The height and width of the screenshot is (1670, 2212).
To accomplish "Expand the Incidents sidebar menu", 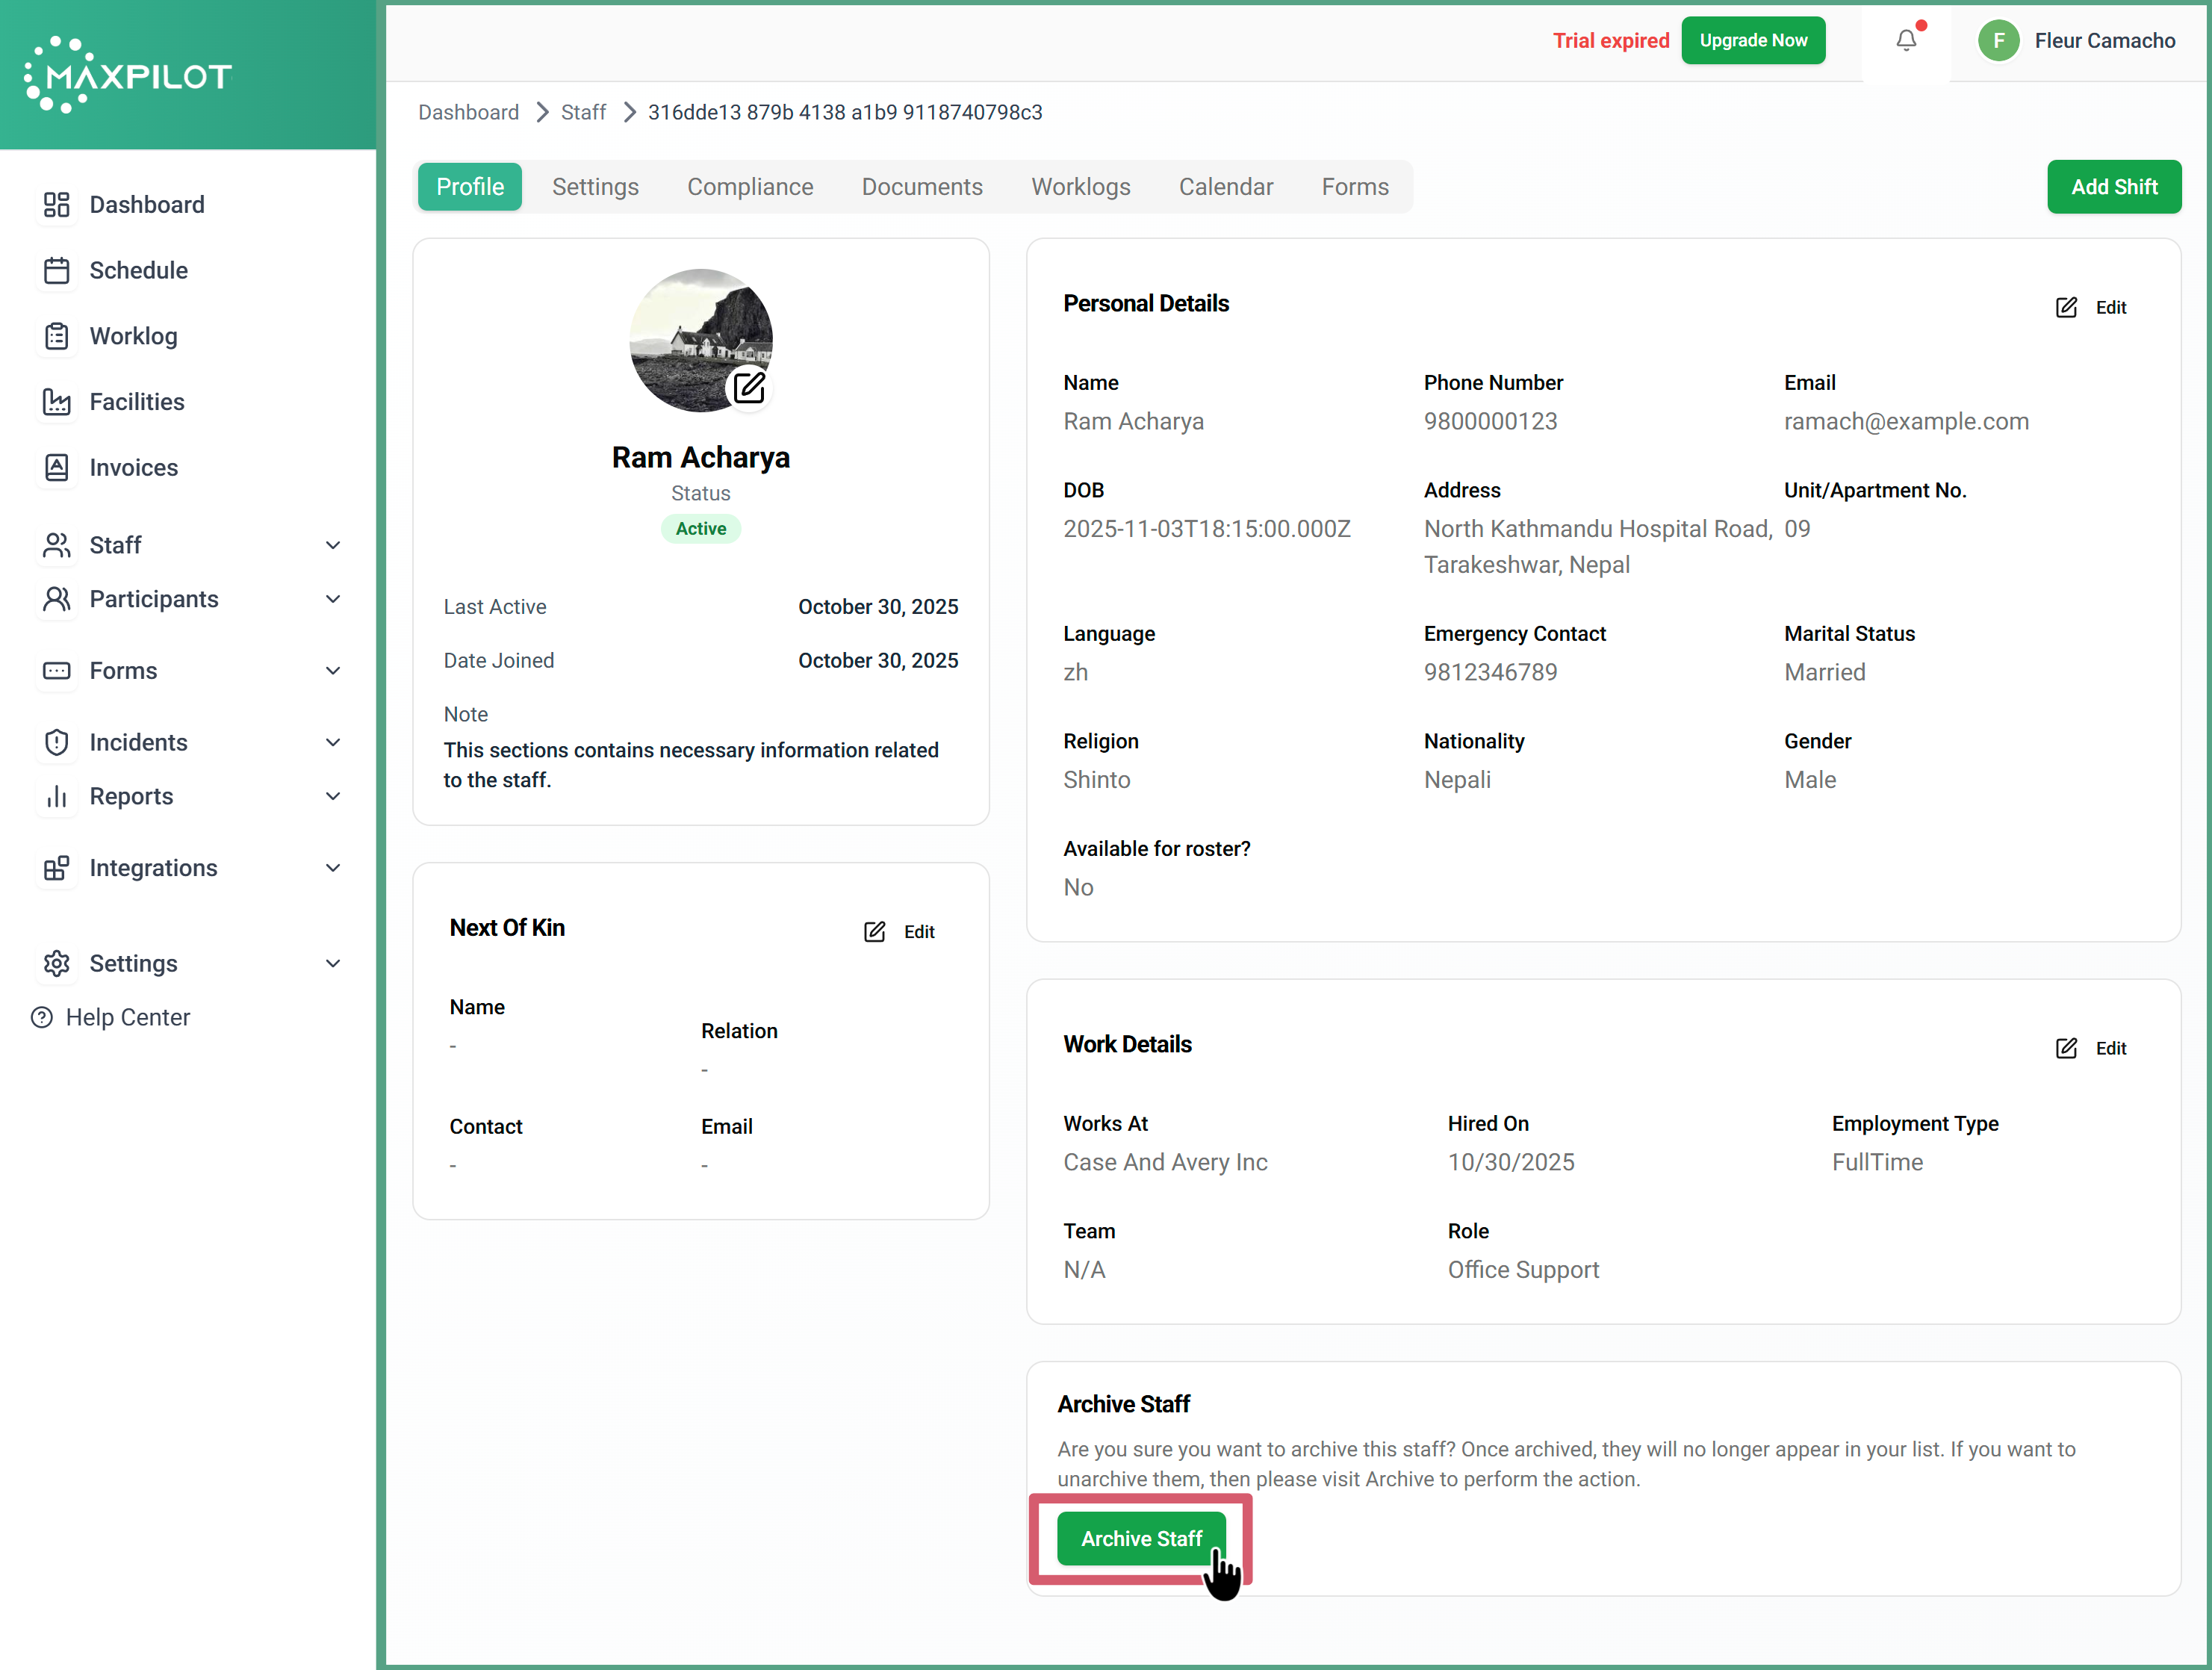I will (333, 742).
